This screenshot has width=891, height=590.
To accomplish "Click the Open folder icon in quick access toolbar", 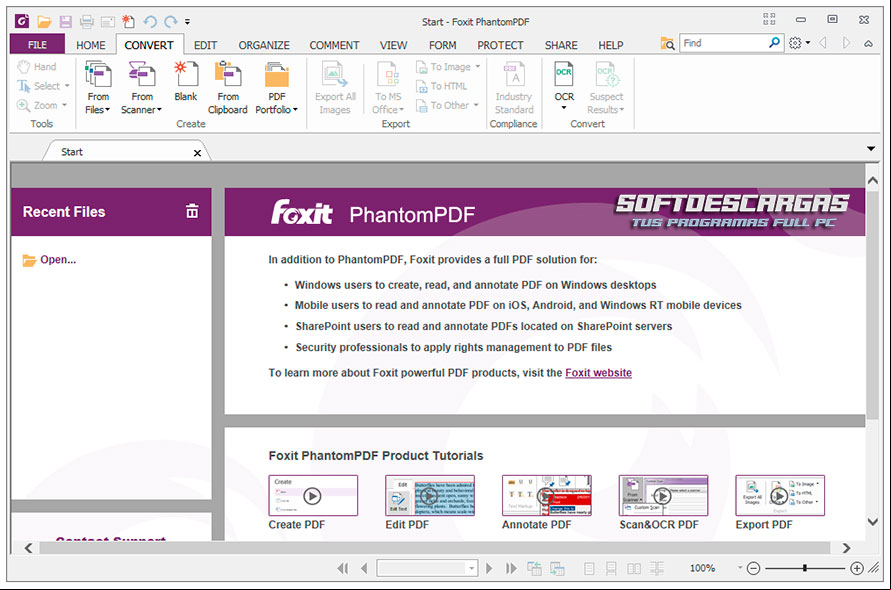I will (44, 22).
